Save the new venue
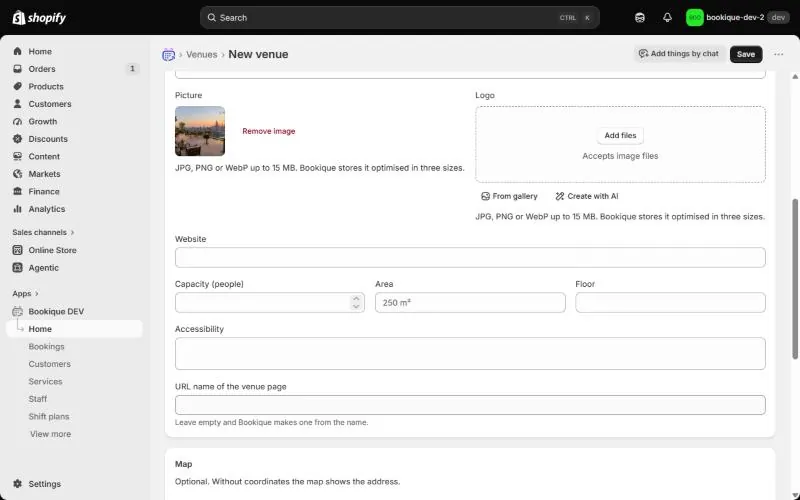This screenshot has width=800, height=500. pos(745,54)
